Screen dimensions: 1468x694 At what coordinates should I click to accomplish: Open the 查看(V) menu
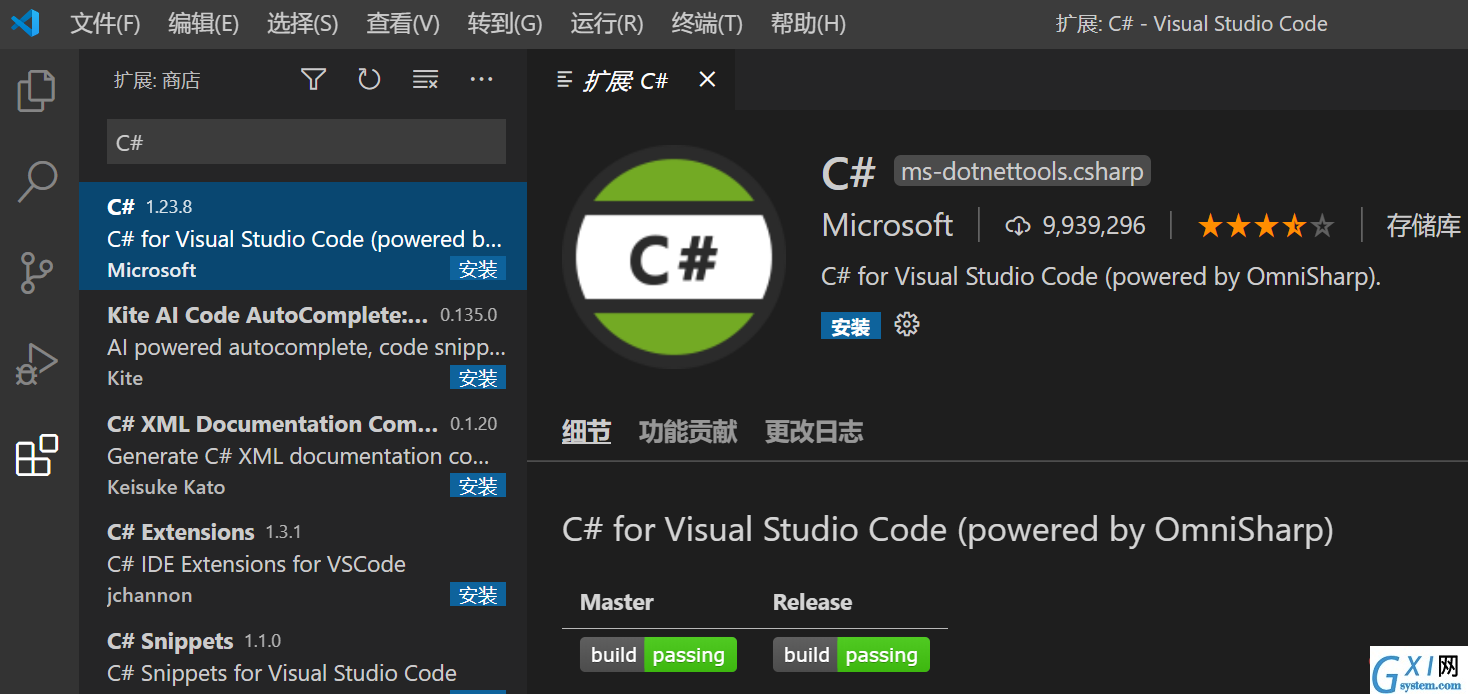[403, 24]
